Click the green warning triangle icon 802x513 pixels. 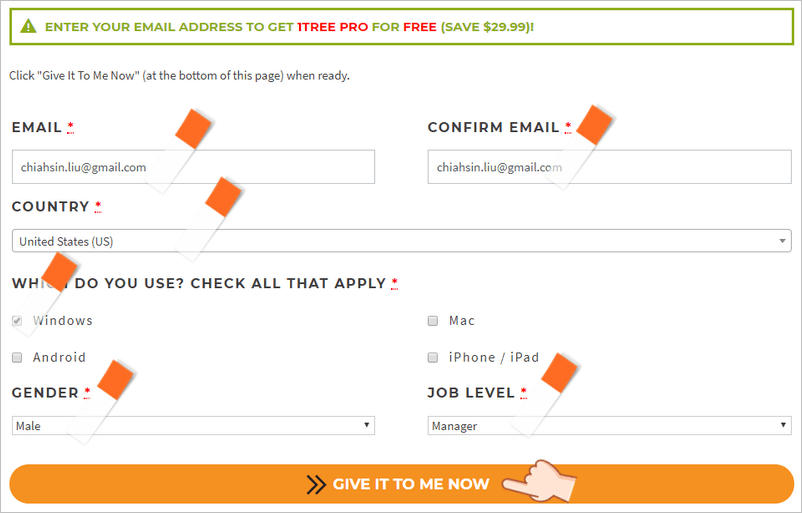(x=28, y=26)
